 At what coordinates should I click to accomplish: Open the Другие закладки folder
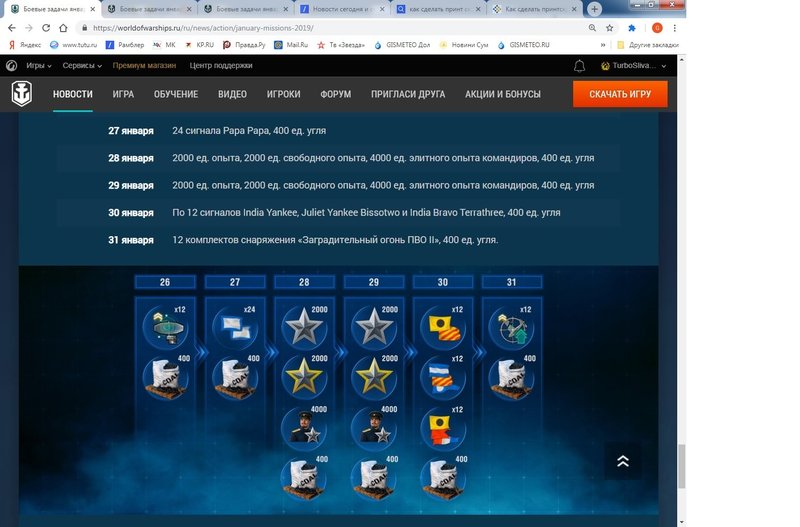click(647, 45)
